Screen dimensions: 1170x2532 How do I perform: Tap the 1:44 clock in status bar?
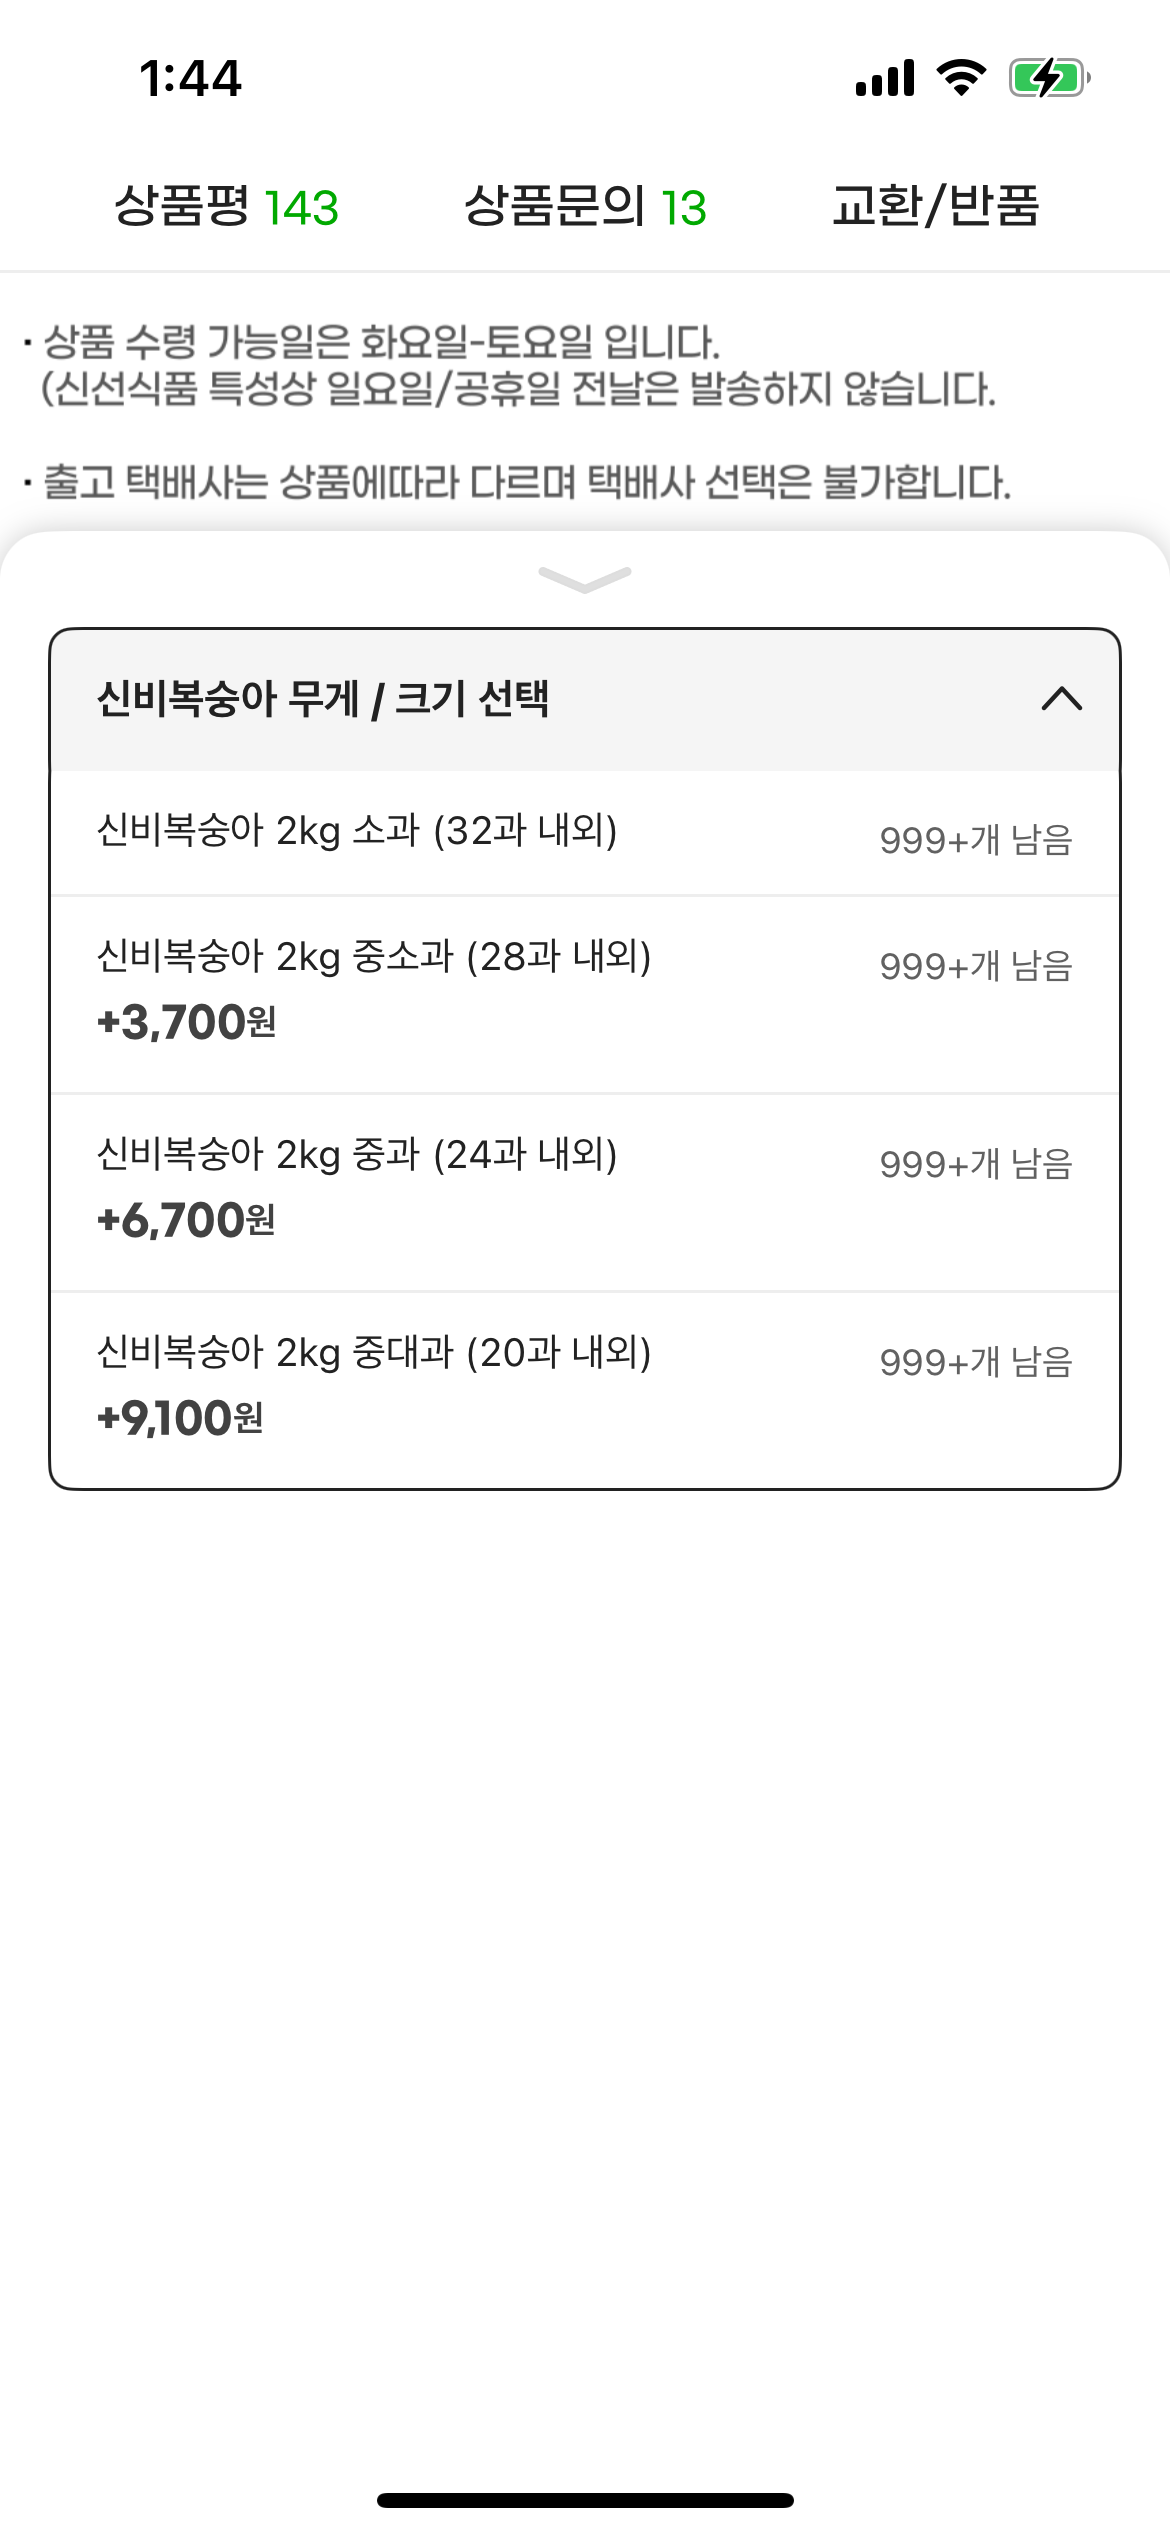[x=190, y=78]
